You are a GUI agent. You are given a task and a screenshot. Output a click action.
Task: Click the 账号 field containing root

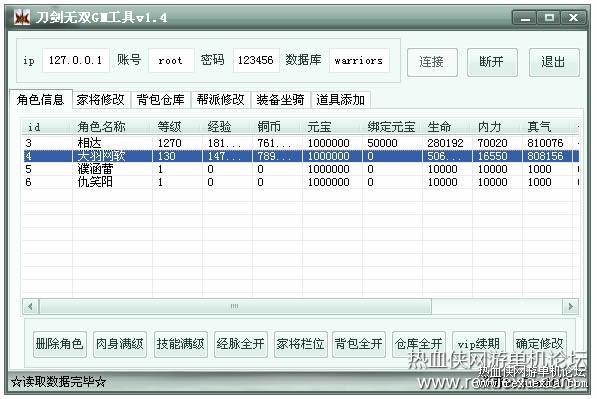171,60
